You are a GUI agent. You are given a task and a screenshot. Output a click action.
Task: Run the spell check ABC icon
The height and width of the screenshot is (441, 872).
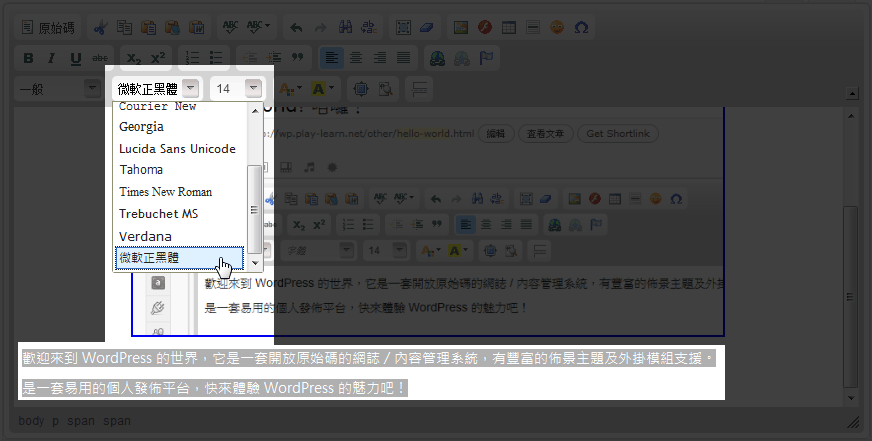(x=230, y=27)
